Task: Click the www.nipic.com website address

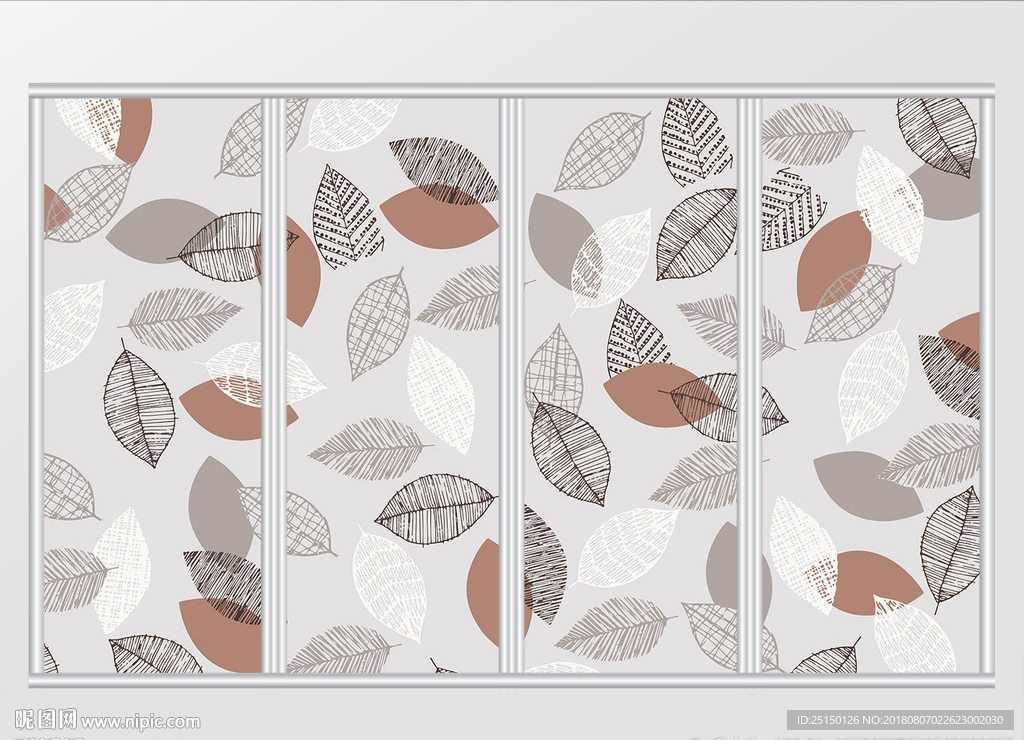Action: coord(140,721)
